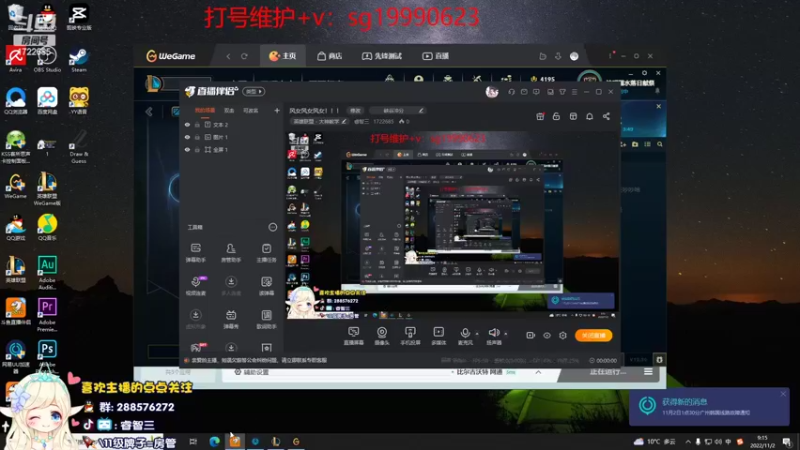Open 多人连麦 download tool

click(x=231, y=286)
